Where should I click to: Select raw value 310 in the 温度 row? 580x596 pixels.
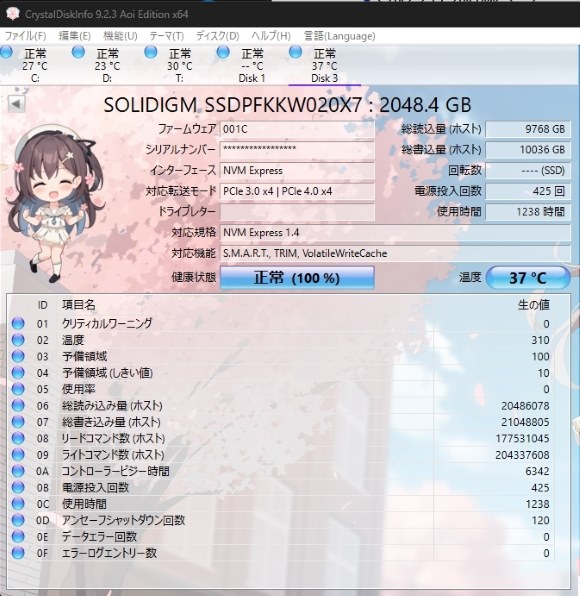click(540, 340)
